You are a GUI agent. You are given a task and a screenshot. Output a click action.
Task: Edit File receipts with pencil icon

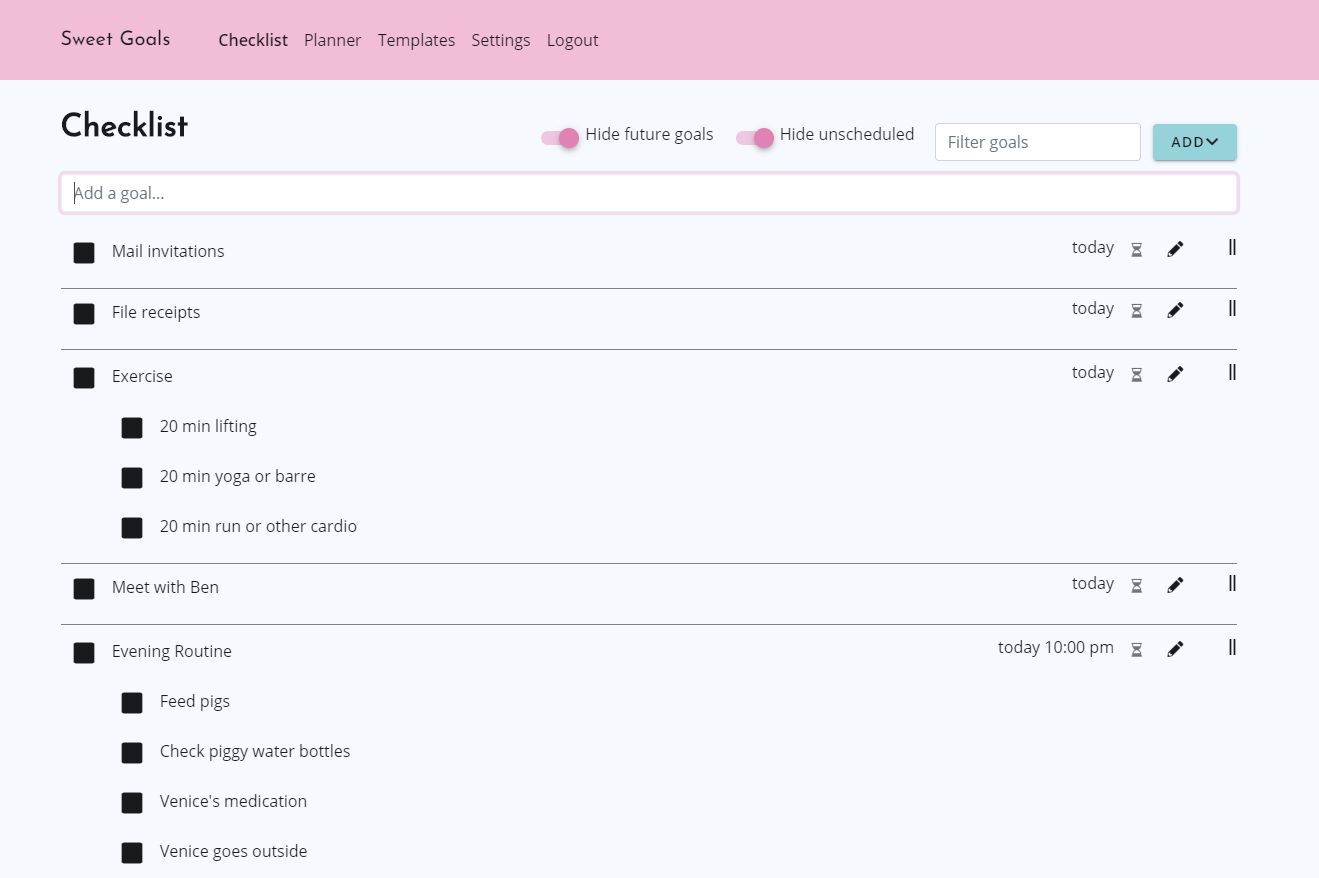click(x=1175, y=310)
